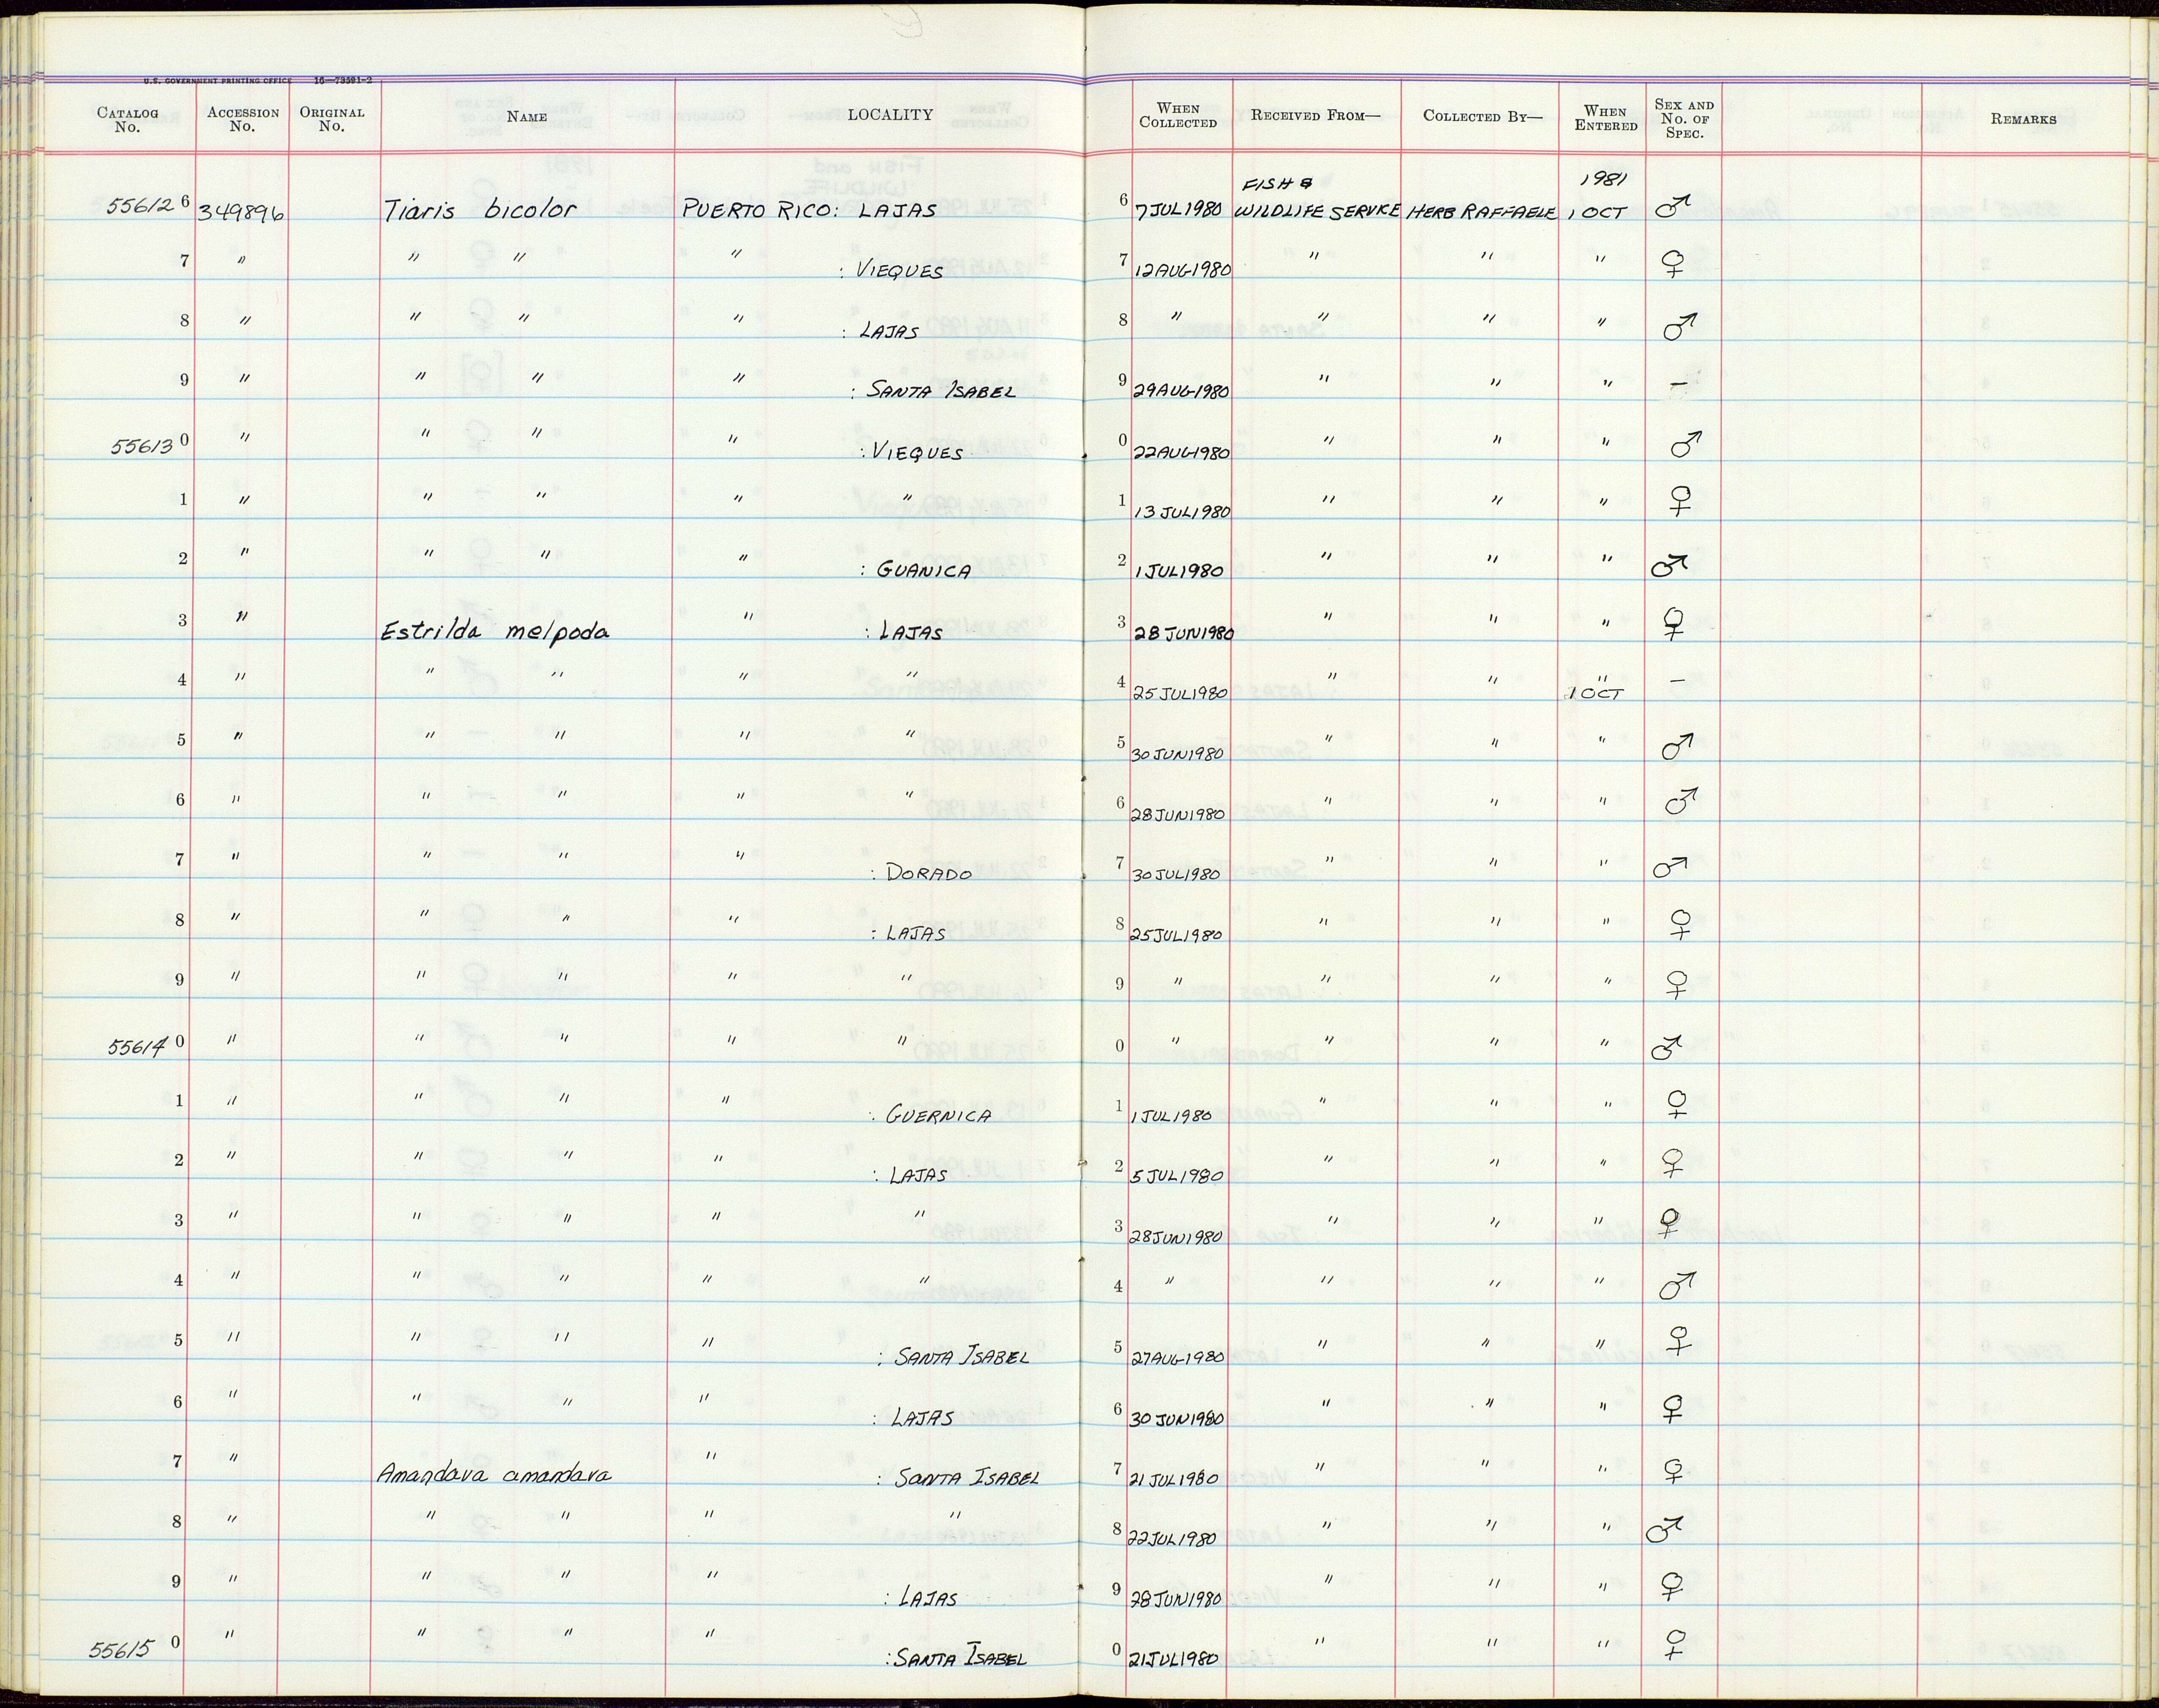Click the 'Collected By—' column header
The width and height of the screenshot is (2159, 1708).
[x=1483, y=116]
